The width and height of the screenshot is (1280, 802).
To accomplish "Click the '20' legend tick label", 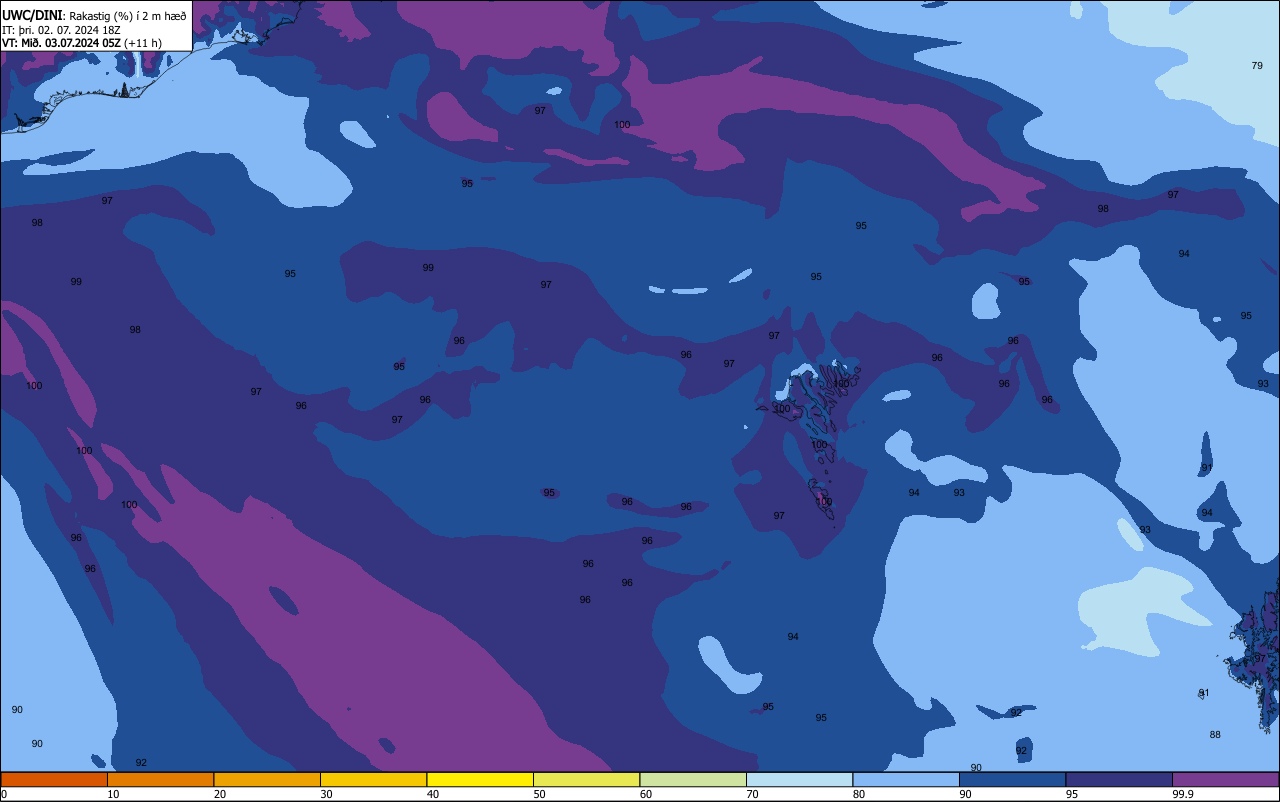I will pyautogui.click(x=220, y=794).
